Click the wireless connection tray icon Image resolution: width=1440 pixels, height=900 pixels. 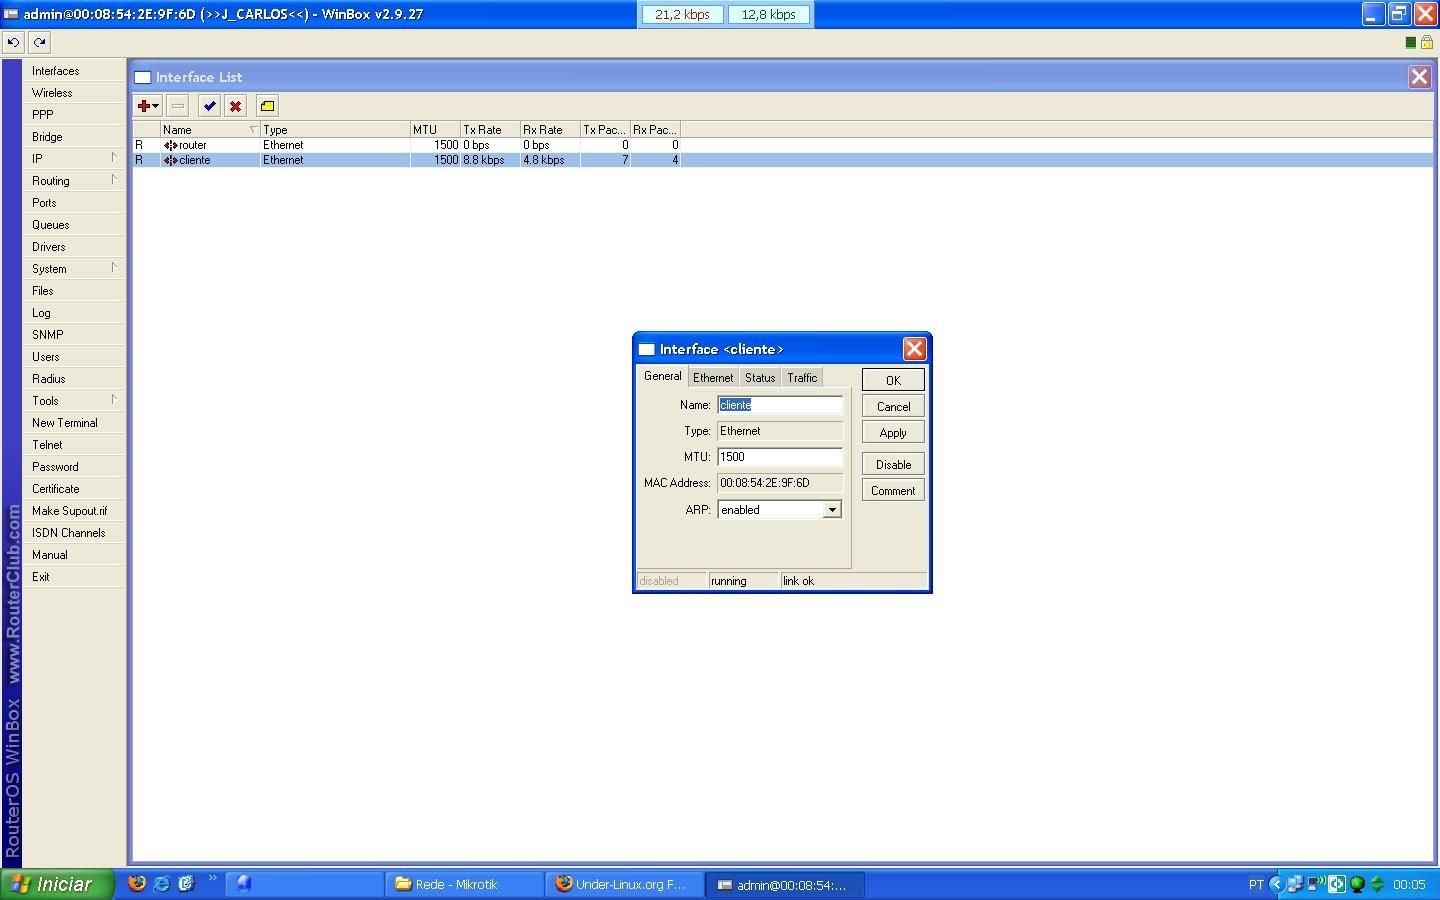coord(1316,884)
